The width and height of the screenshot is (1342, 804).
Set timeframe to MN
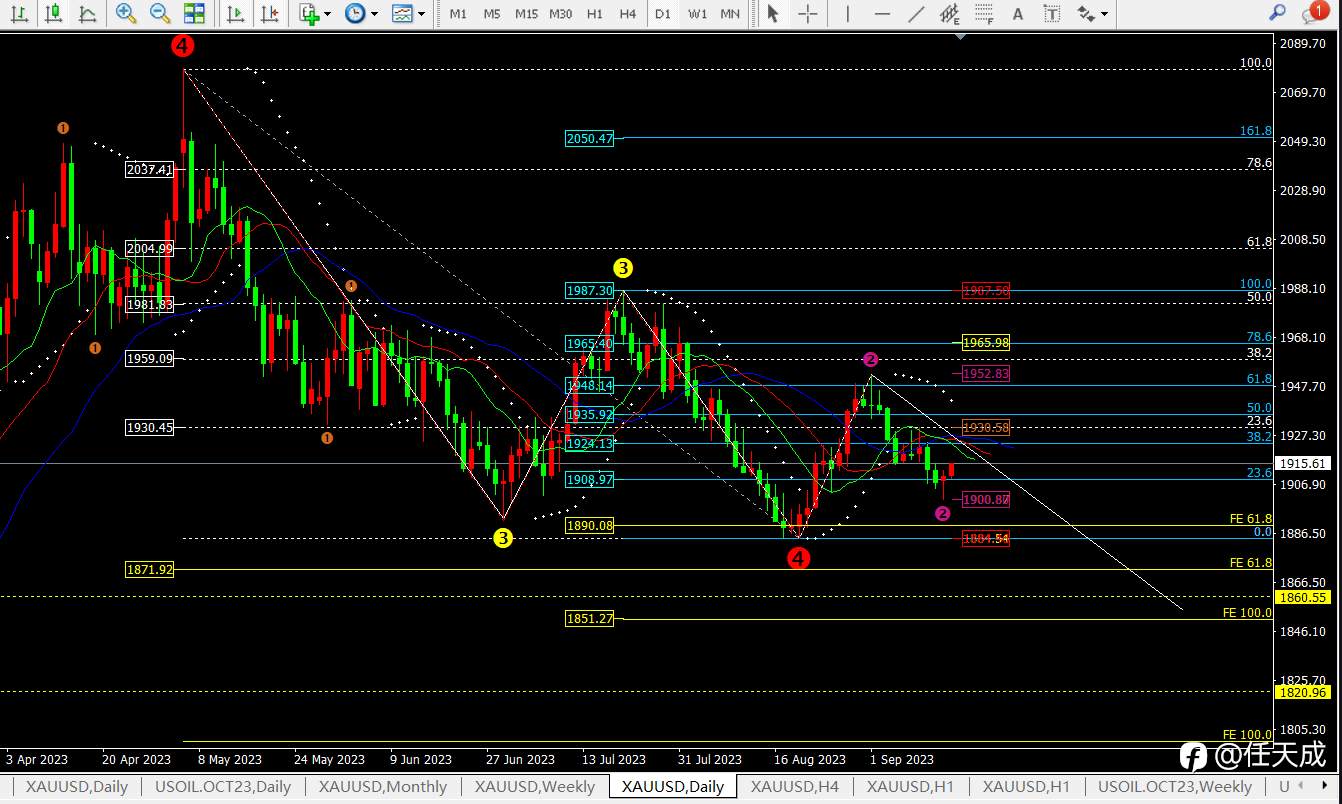pyautogui.click(x=731, y=14)
